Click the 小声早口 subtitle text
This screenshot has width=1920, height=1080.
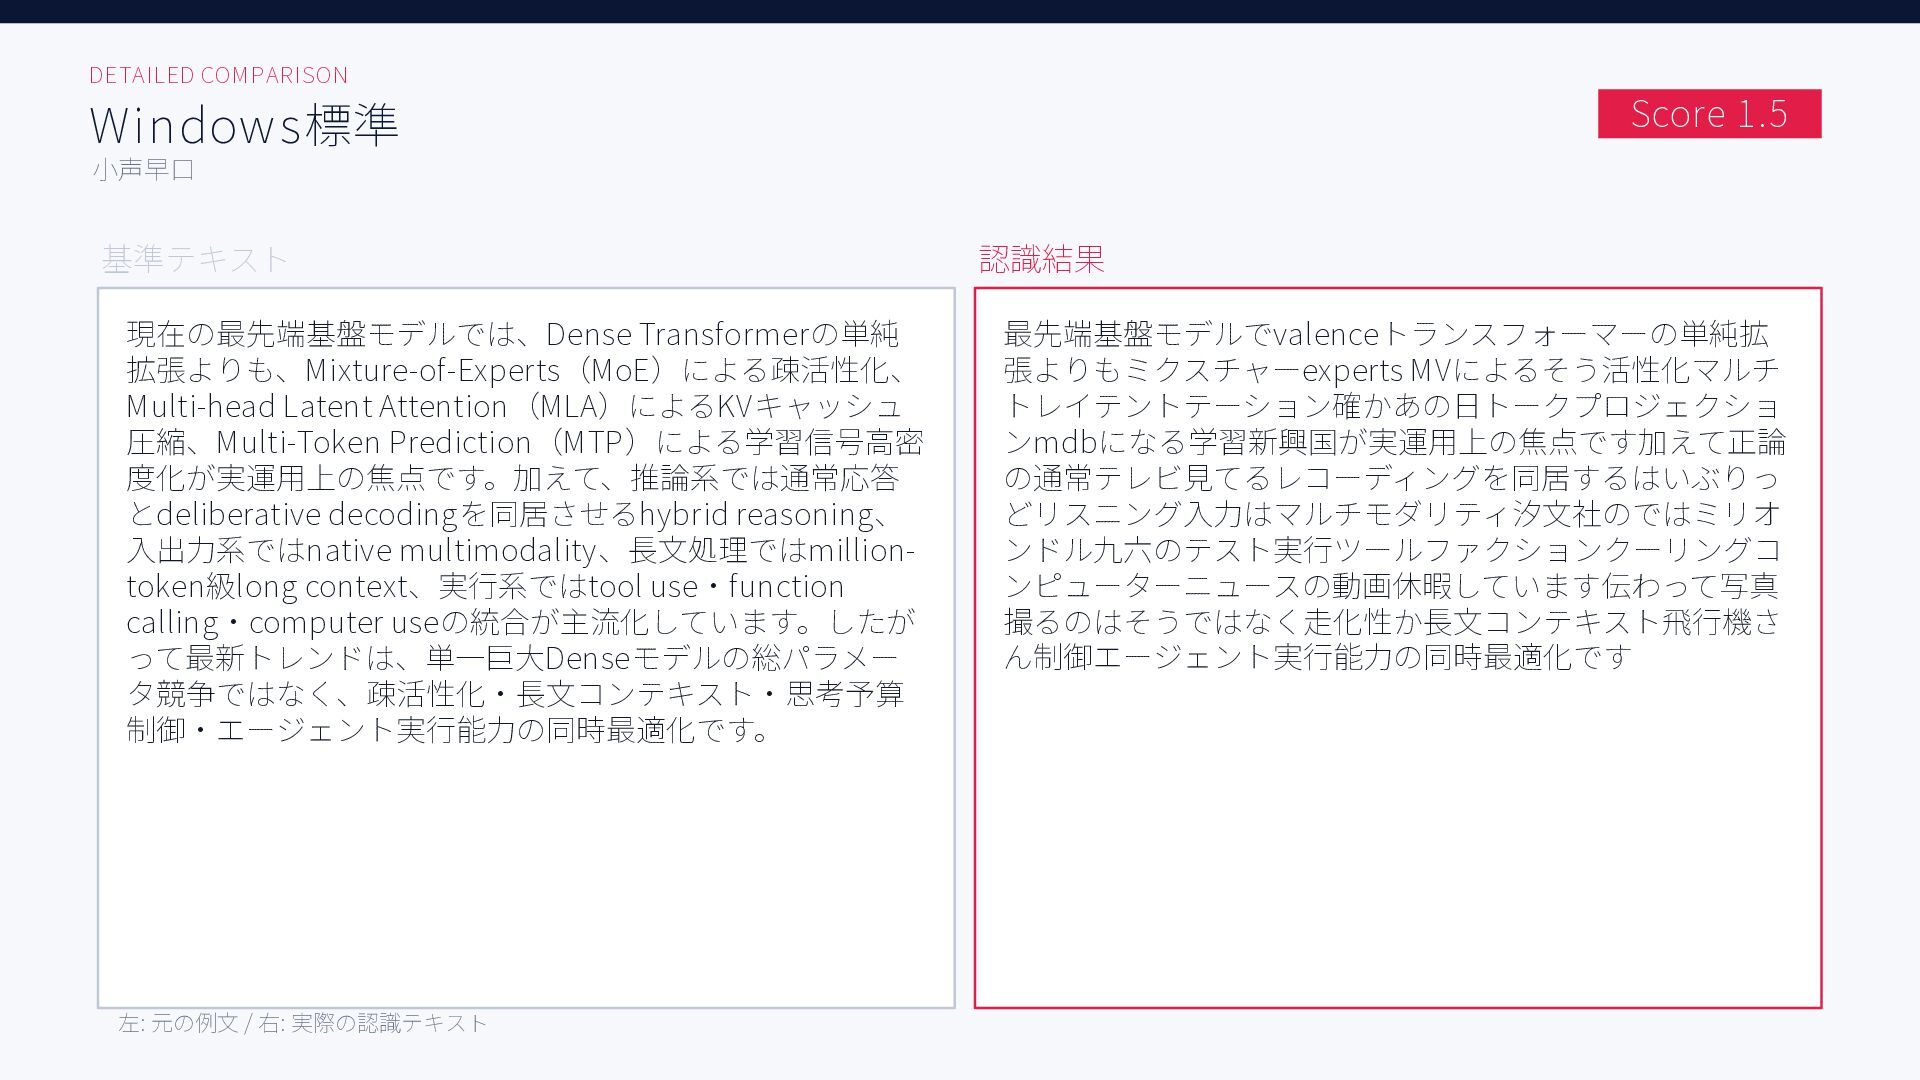(x=143, y=170)
